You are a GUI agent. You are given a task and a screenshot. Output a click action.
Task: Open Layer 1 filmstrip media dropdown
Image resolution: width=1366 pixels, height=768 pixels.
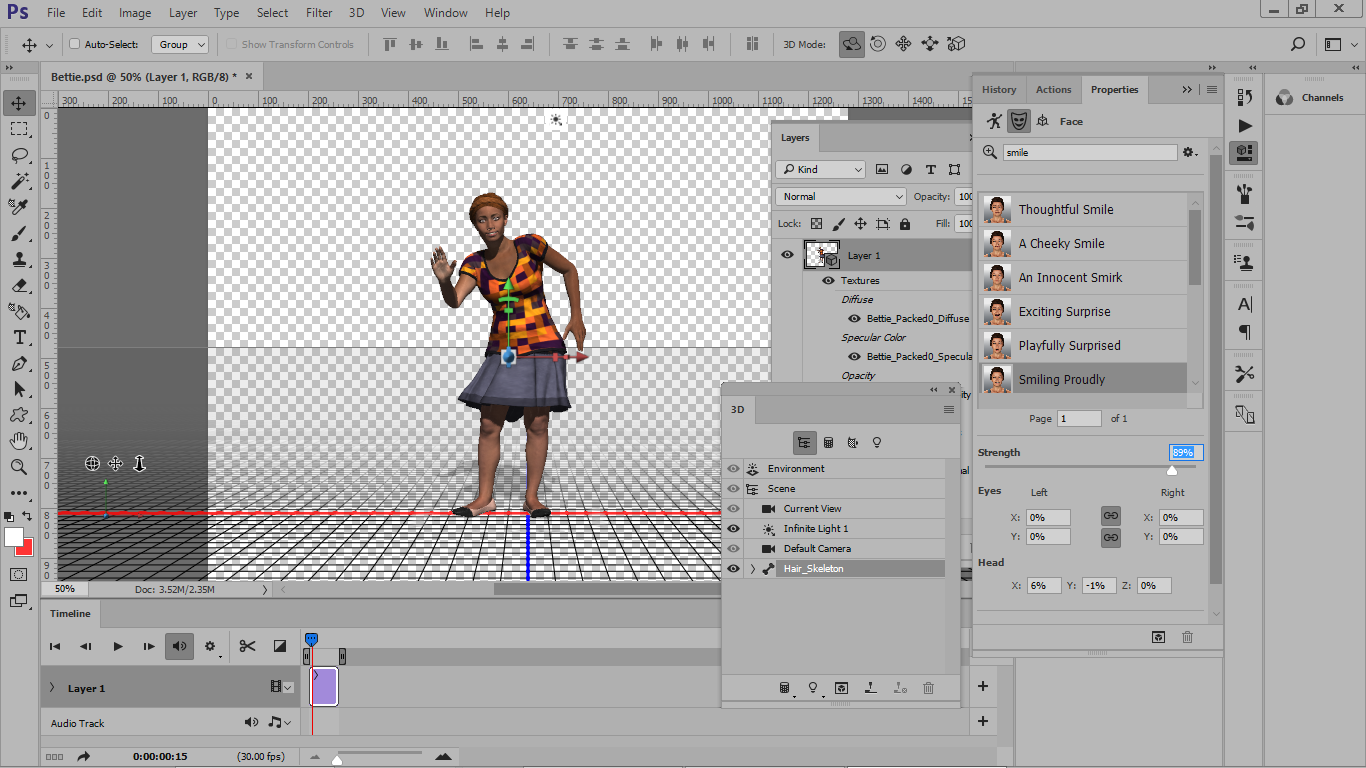pos(281,687)
